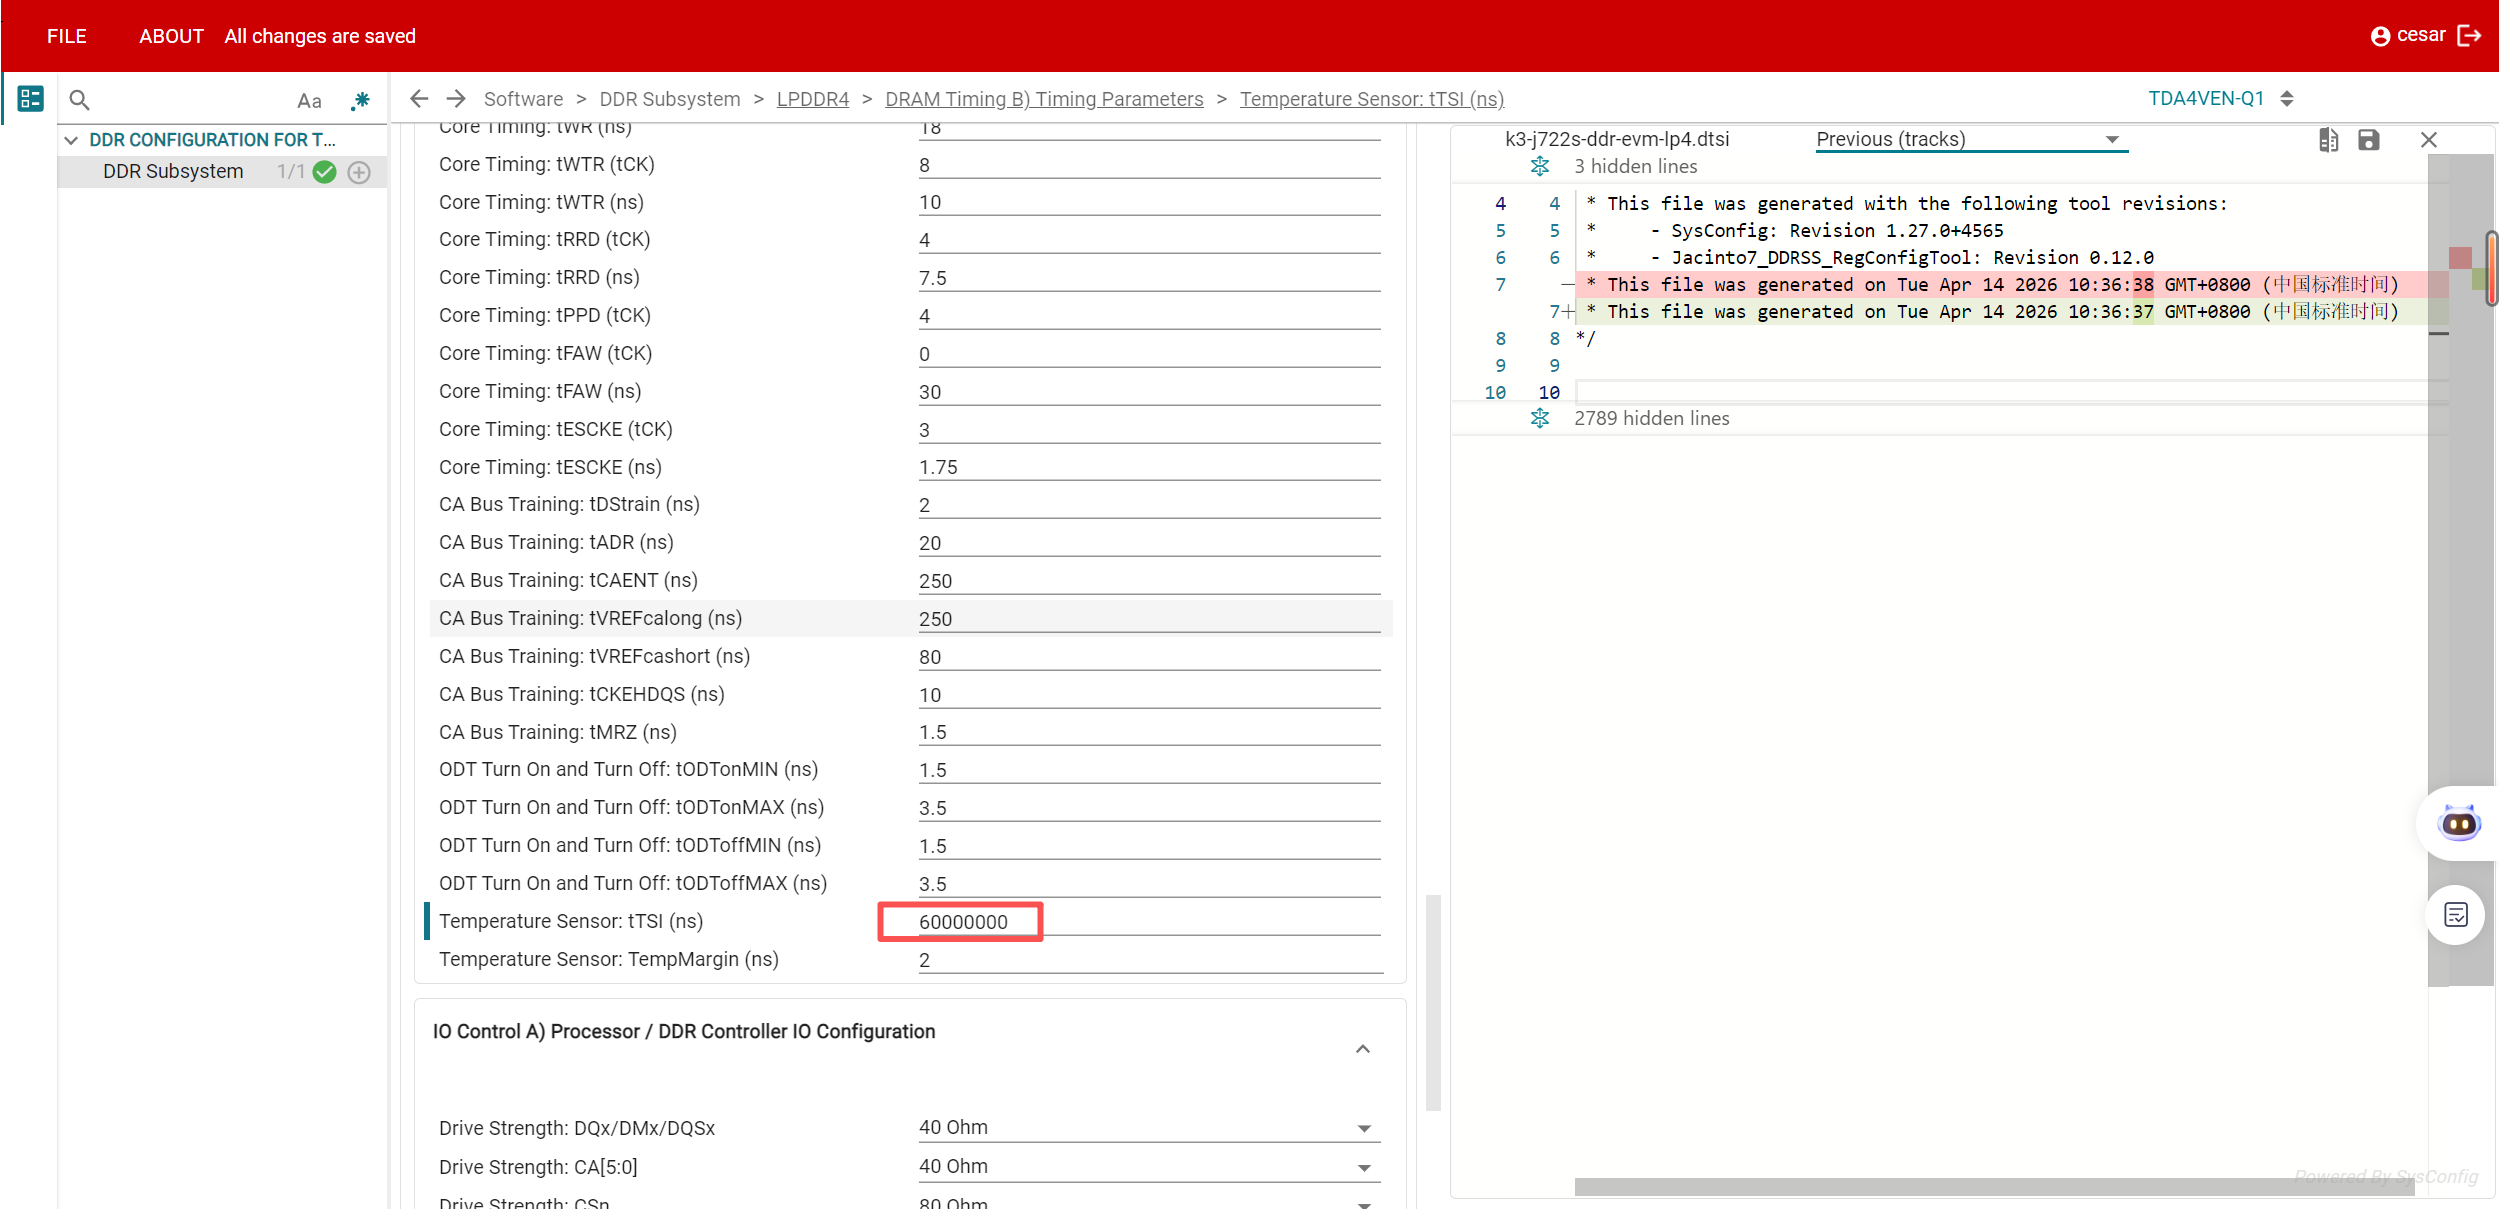
Task: Toggle the diff view icon
Action: [2328, 140]
